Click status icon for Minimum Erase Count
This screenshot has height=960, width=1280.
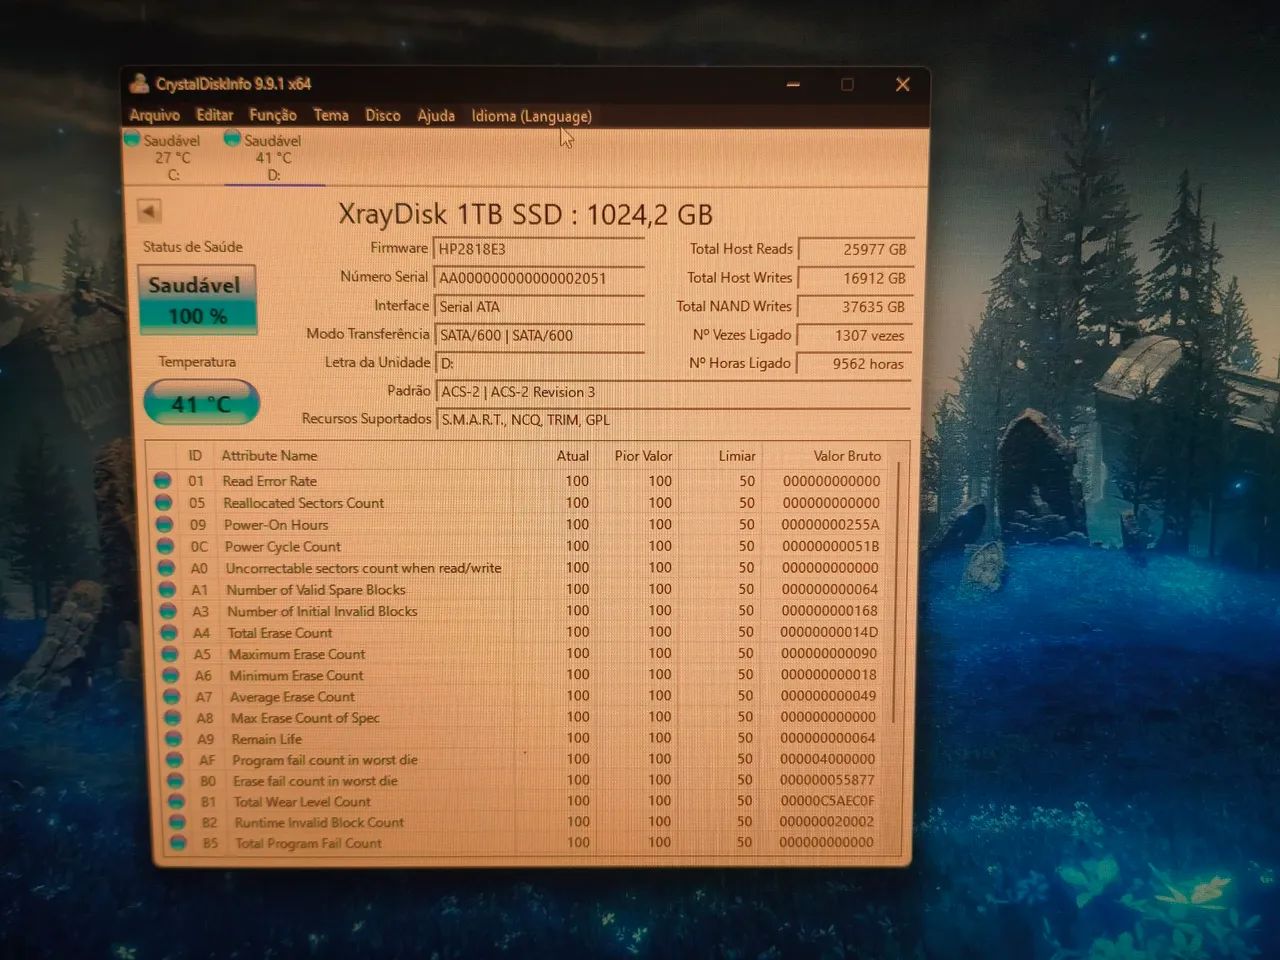[x=171, y=676]
